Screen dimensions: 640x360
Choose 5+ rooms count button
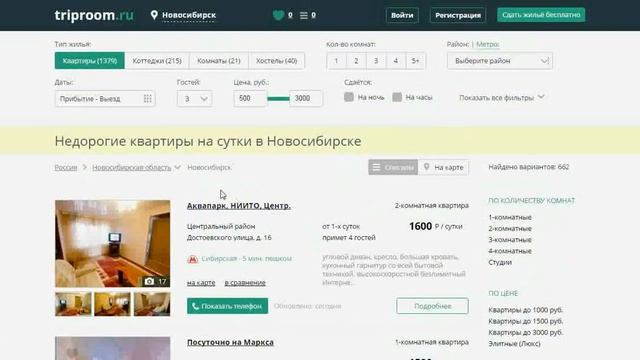(416, 60)
